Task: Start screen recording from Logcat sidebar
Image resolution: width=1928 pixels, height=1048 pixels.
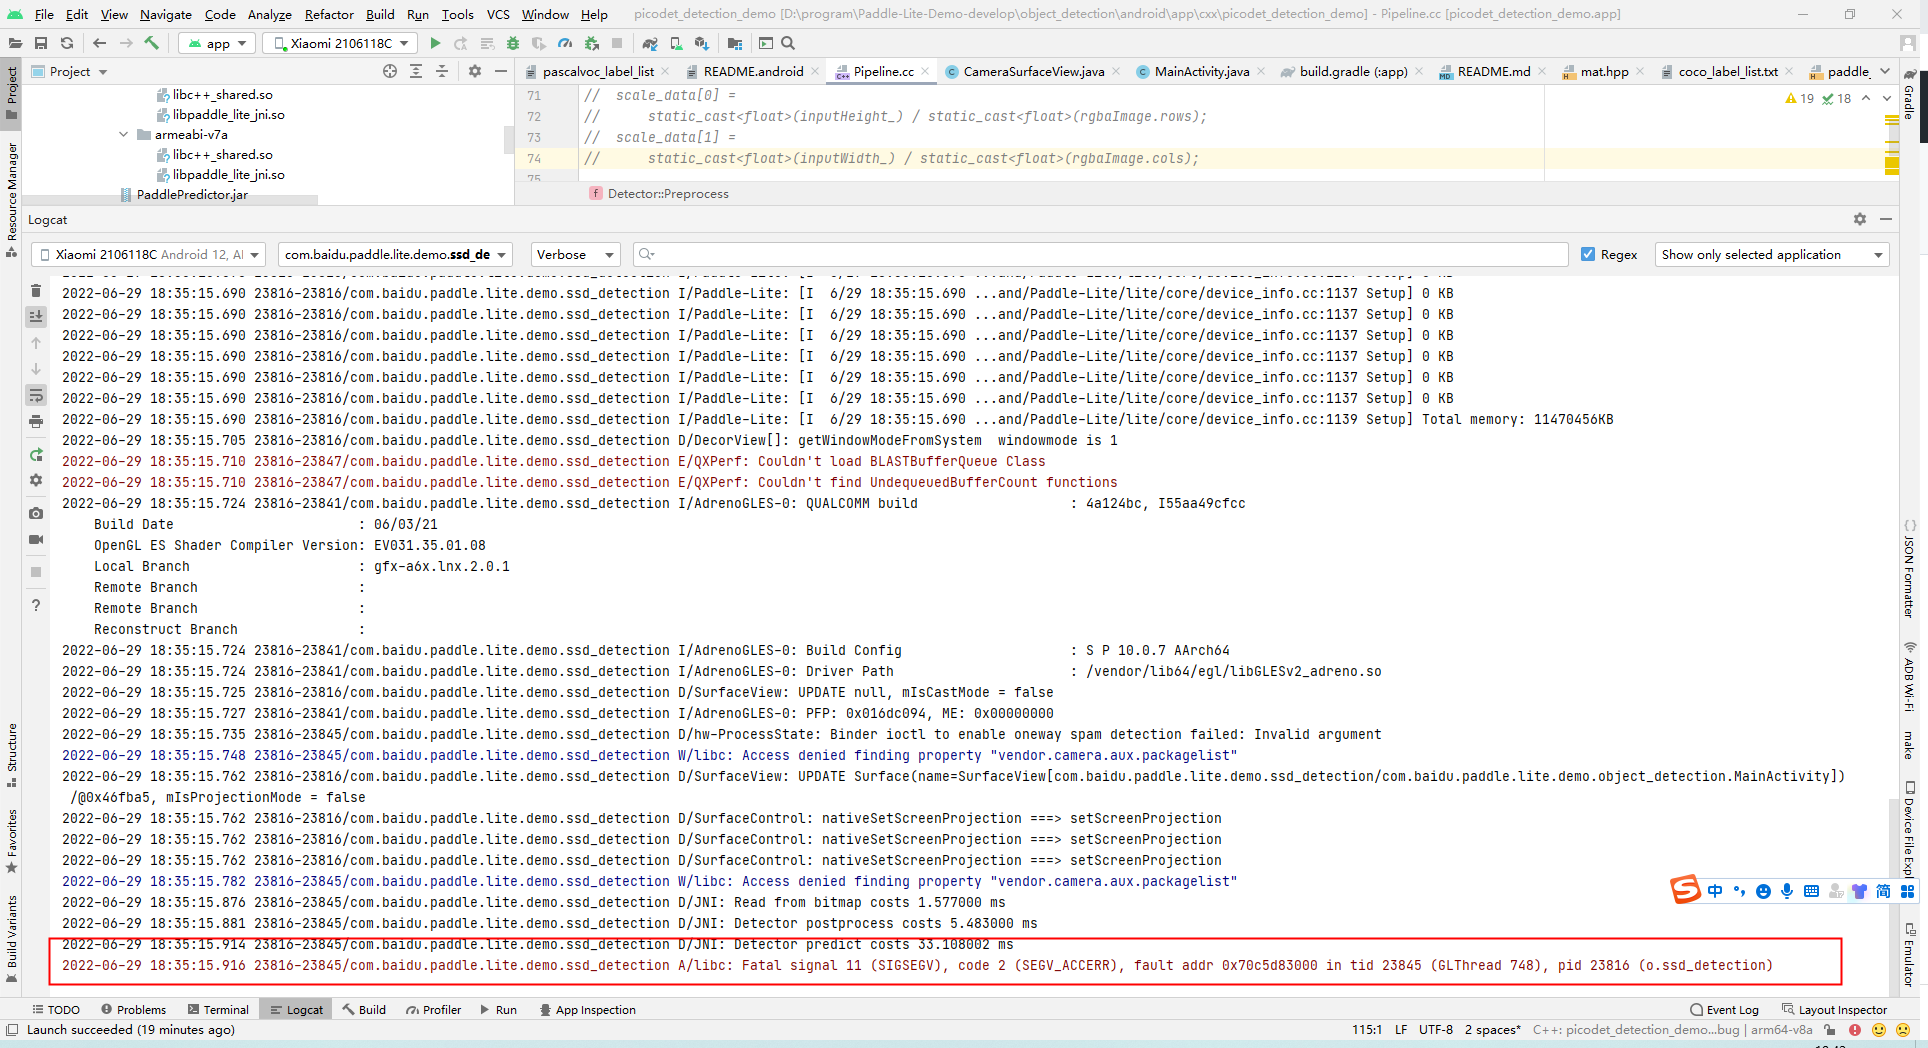Action: [36, 540]
